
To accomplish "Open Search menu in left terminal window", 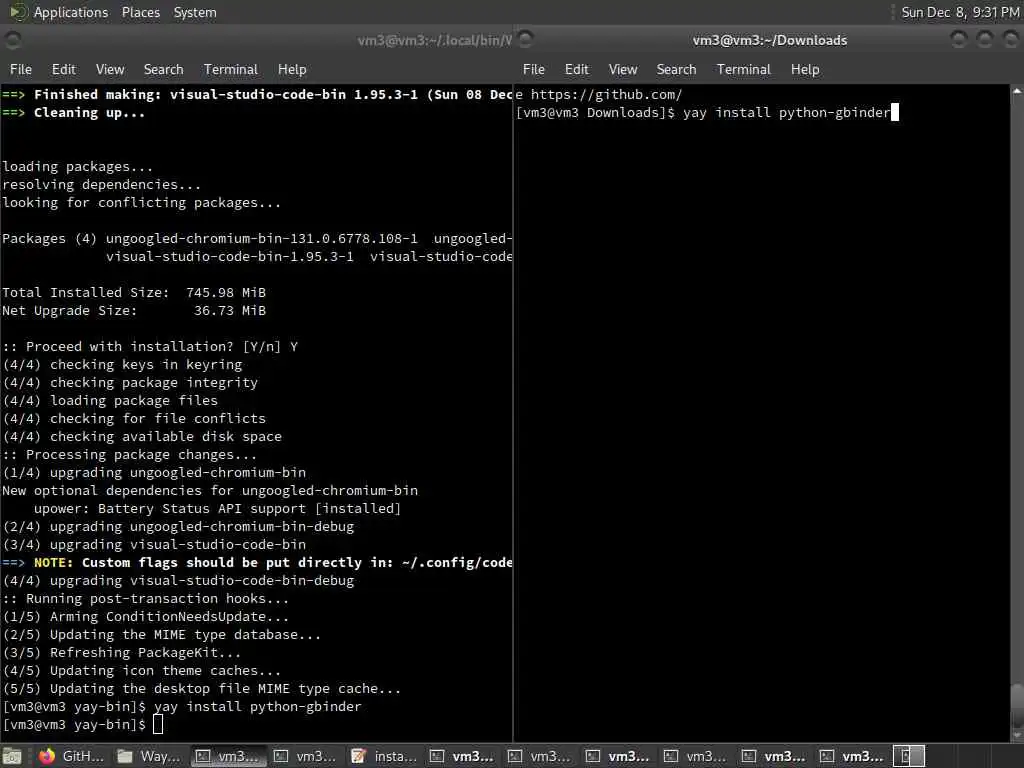I will [163, 69].
